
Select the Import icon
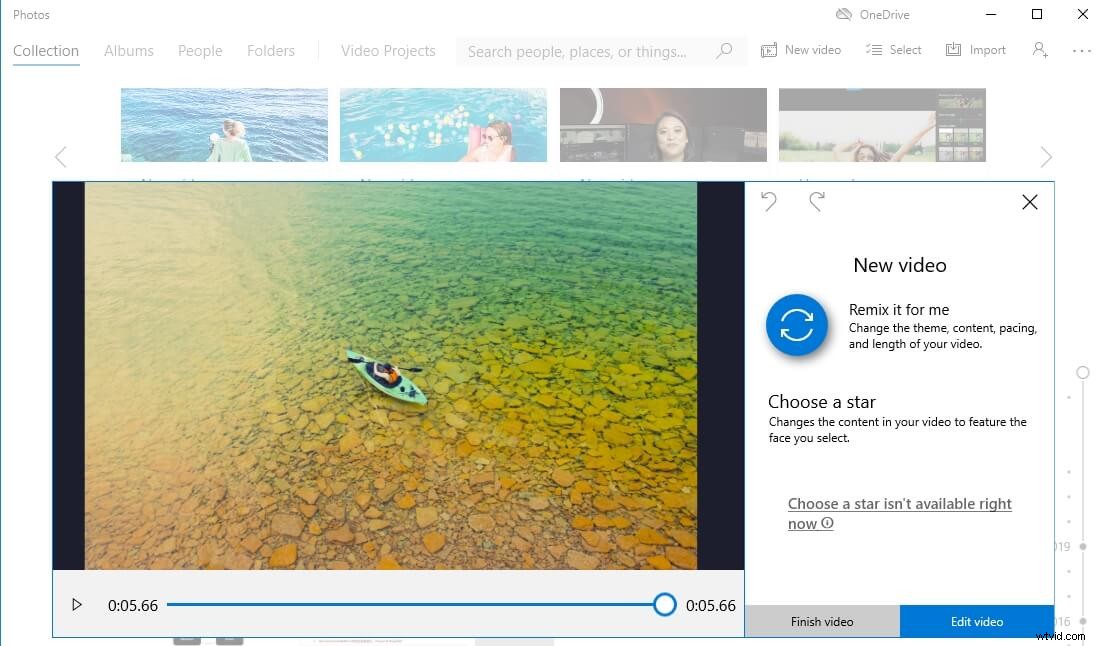(x=953, y=49)
